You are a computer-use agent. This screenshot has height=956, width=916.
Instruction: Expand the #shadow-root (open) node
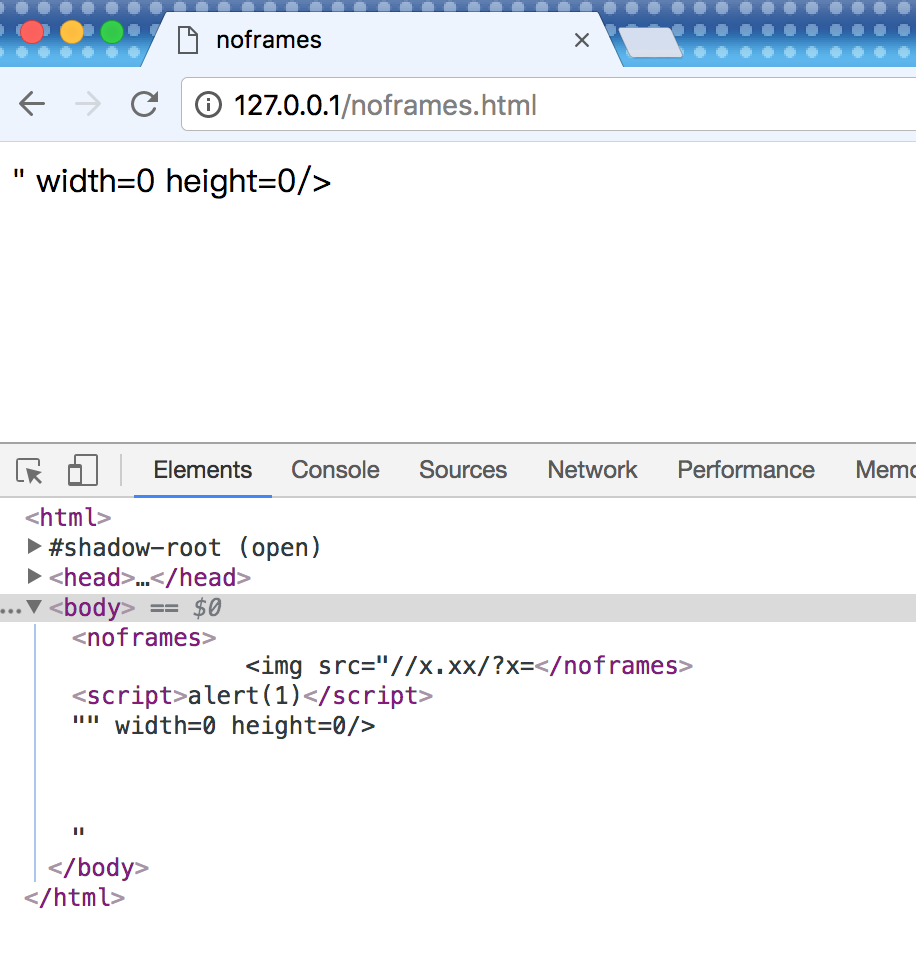pos(34,546)
